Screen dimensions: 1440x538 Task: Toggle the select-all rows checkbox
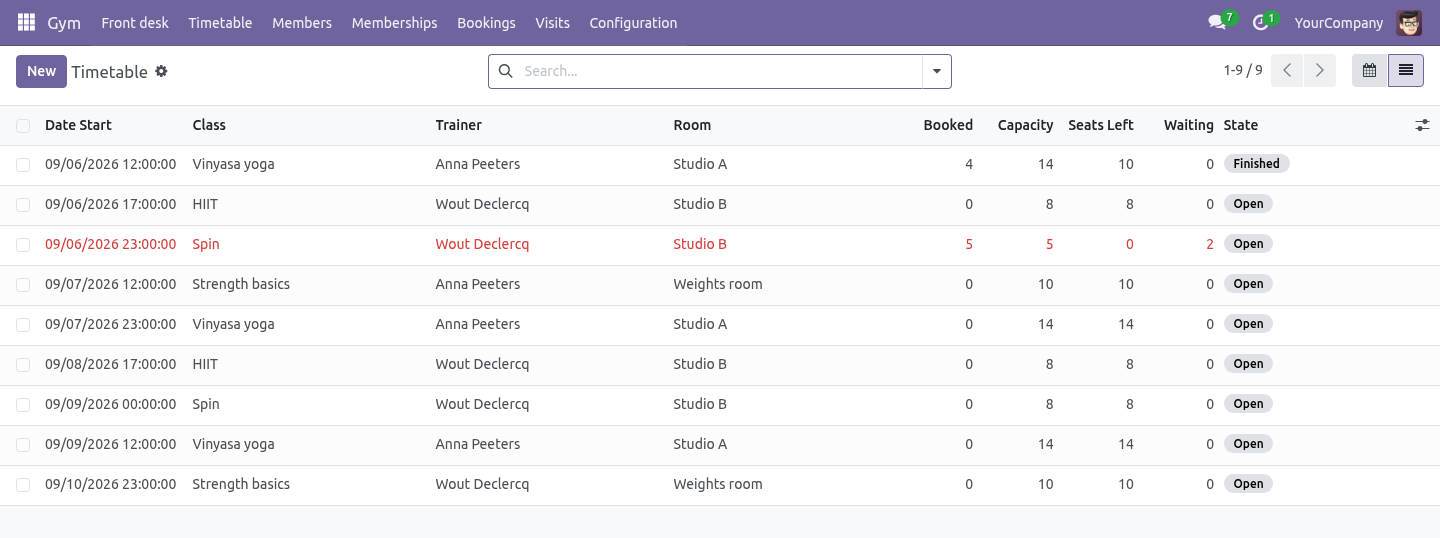(x=23, y=125)
